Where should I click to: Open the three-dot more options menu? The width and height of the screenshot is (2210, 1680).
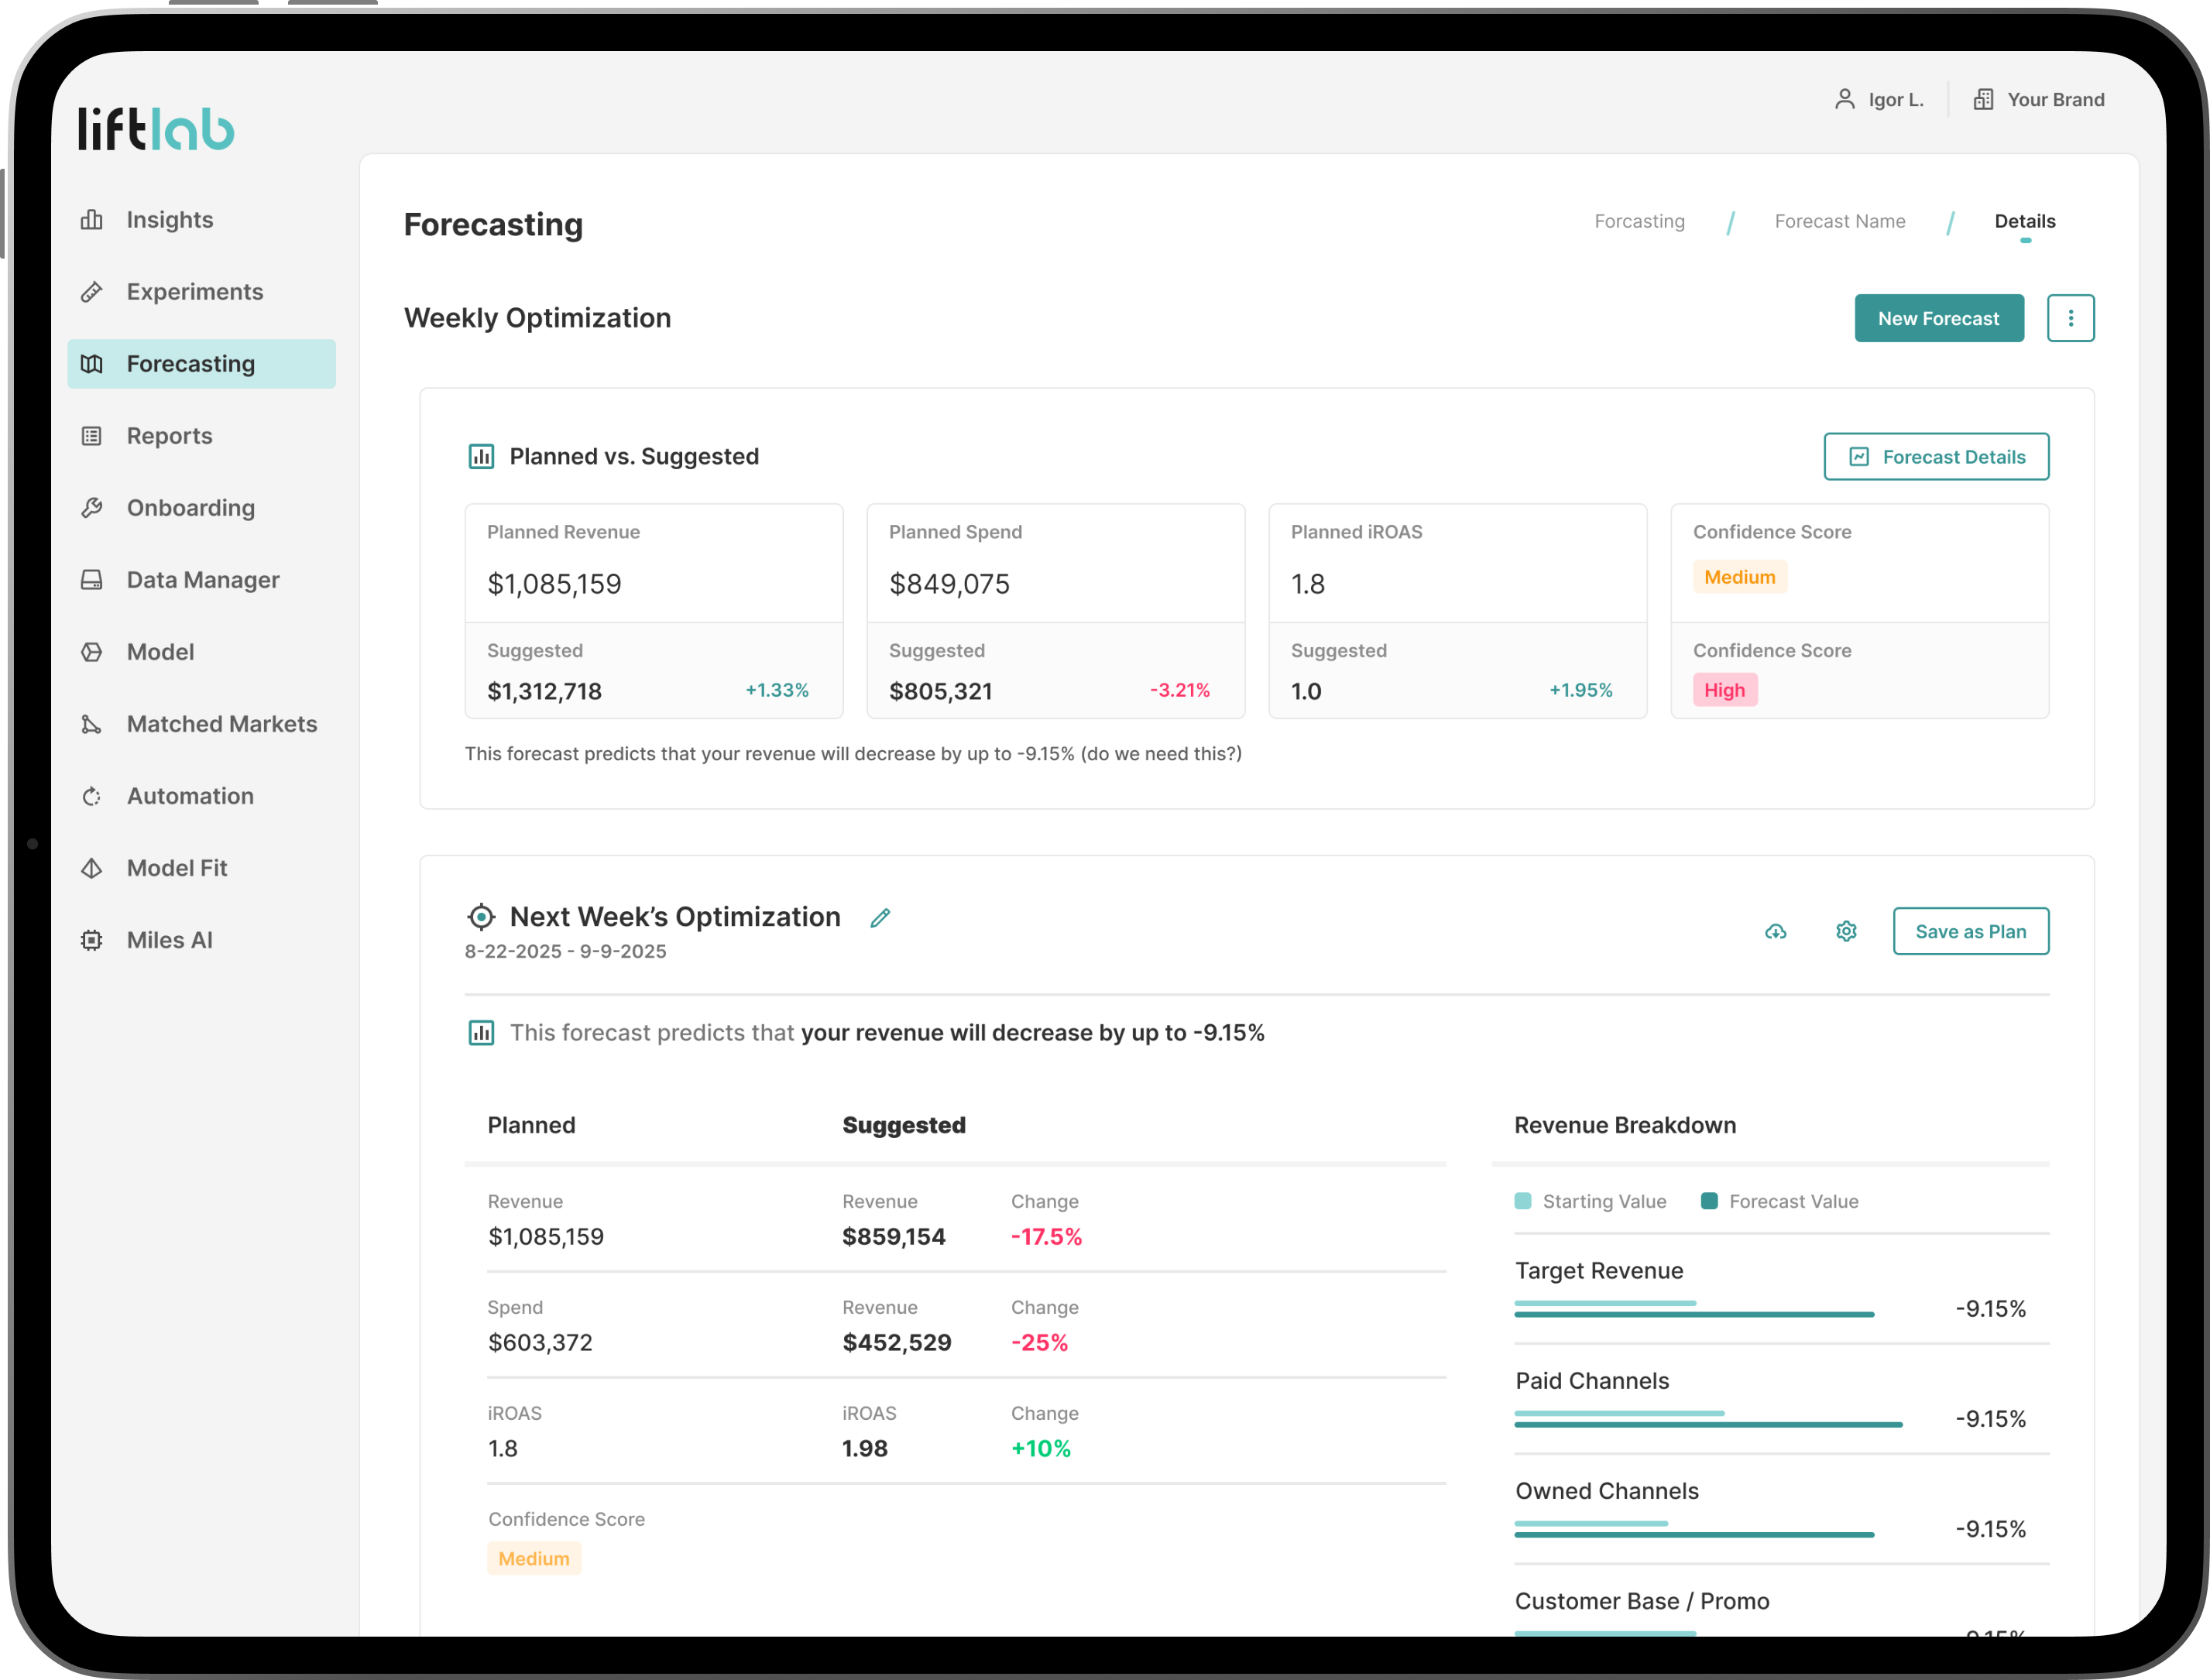pos(2070,318)
